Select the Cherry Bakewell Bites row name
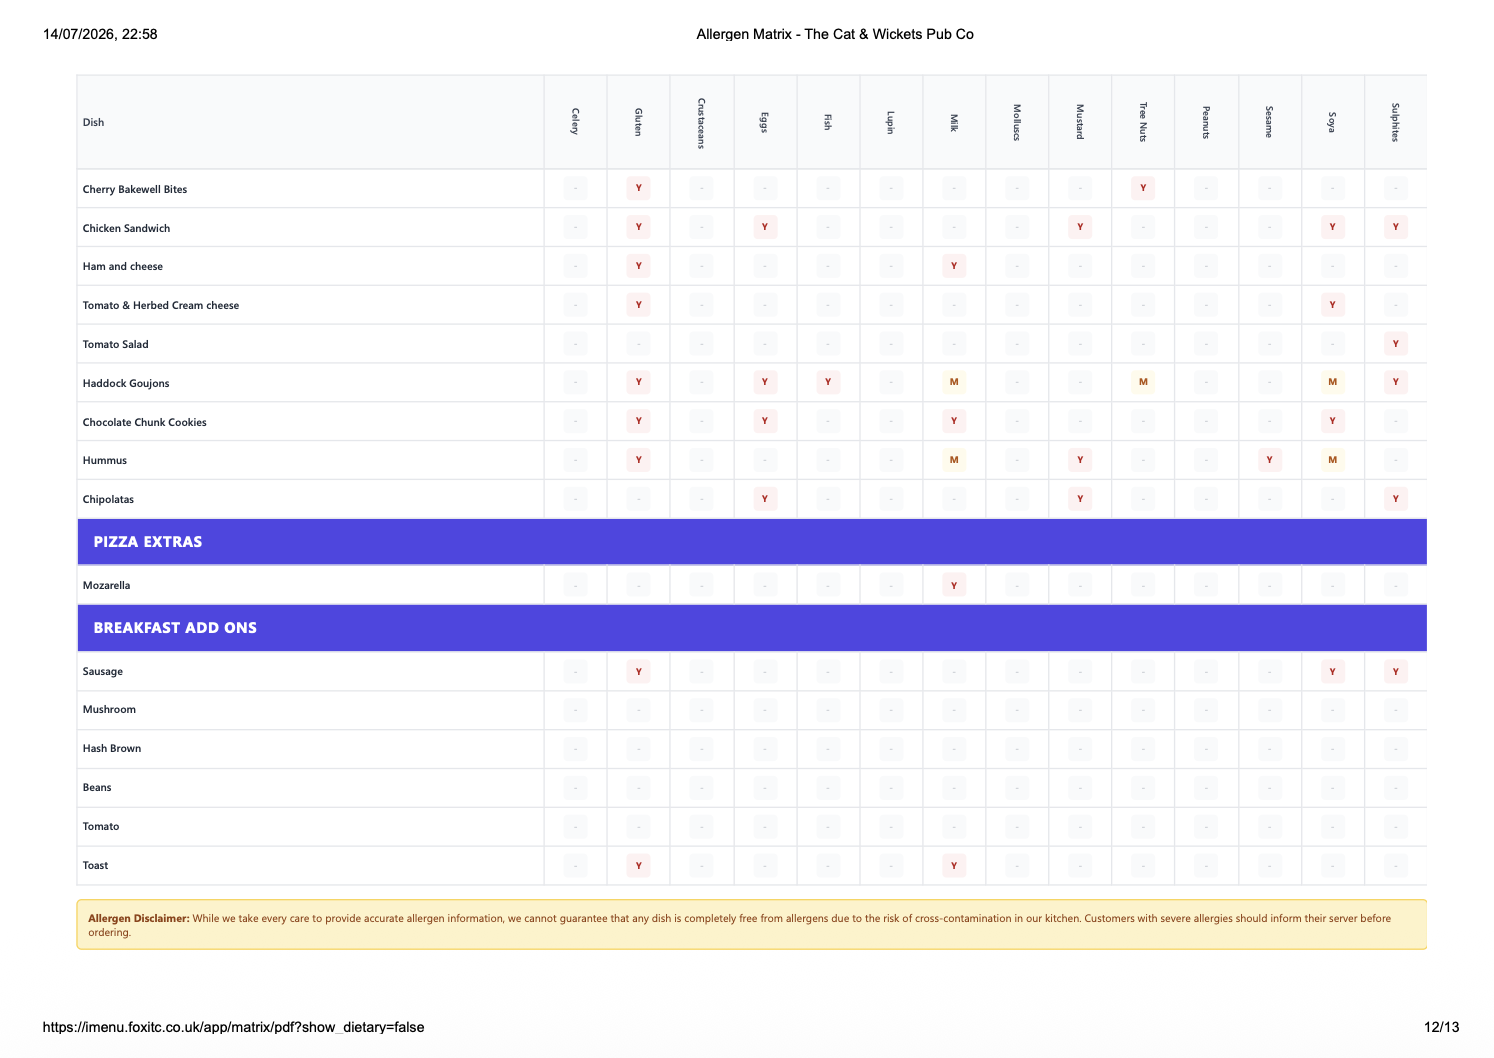The height and width of the screenshot is (1058, 1494). 134,189
